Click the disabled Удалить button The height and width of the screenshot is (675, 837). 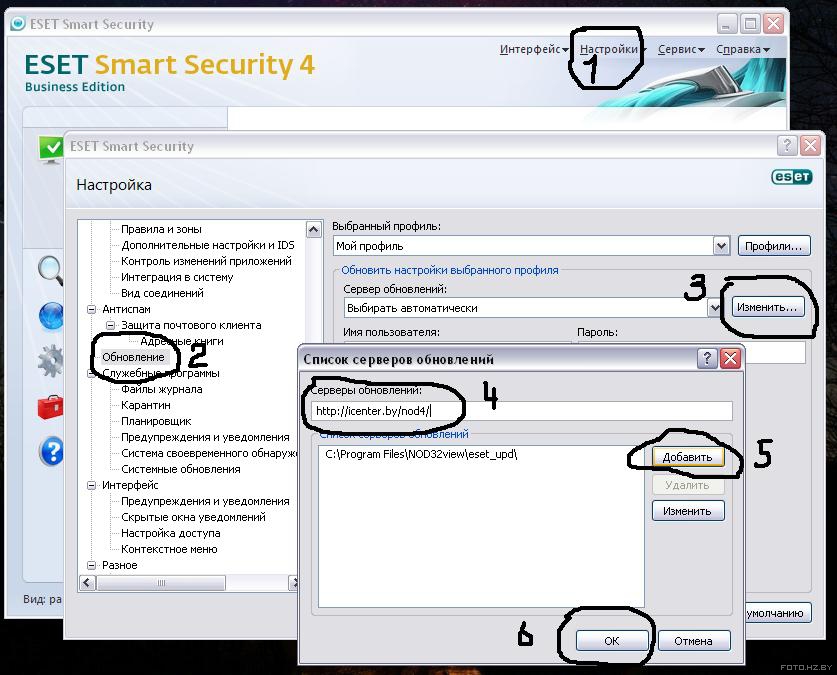pos(688,485)
